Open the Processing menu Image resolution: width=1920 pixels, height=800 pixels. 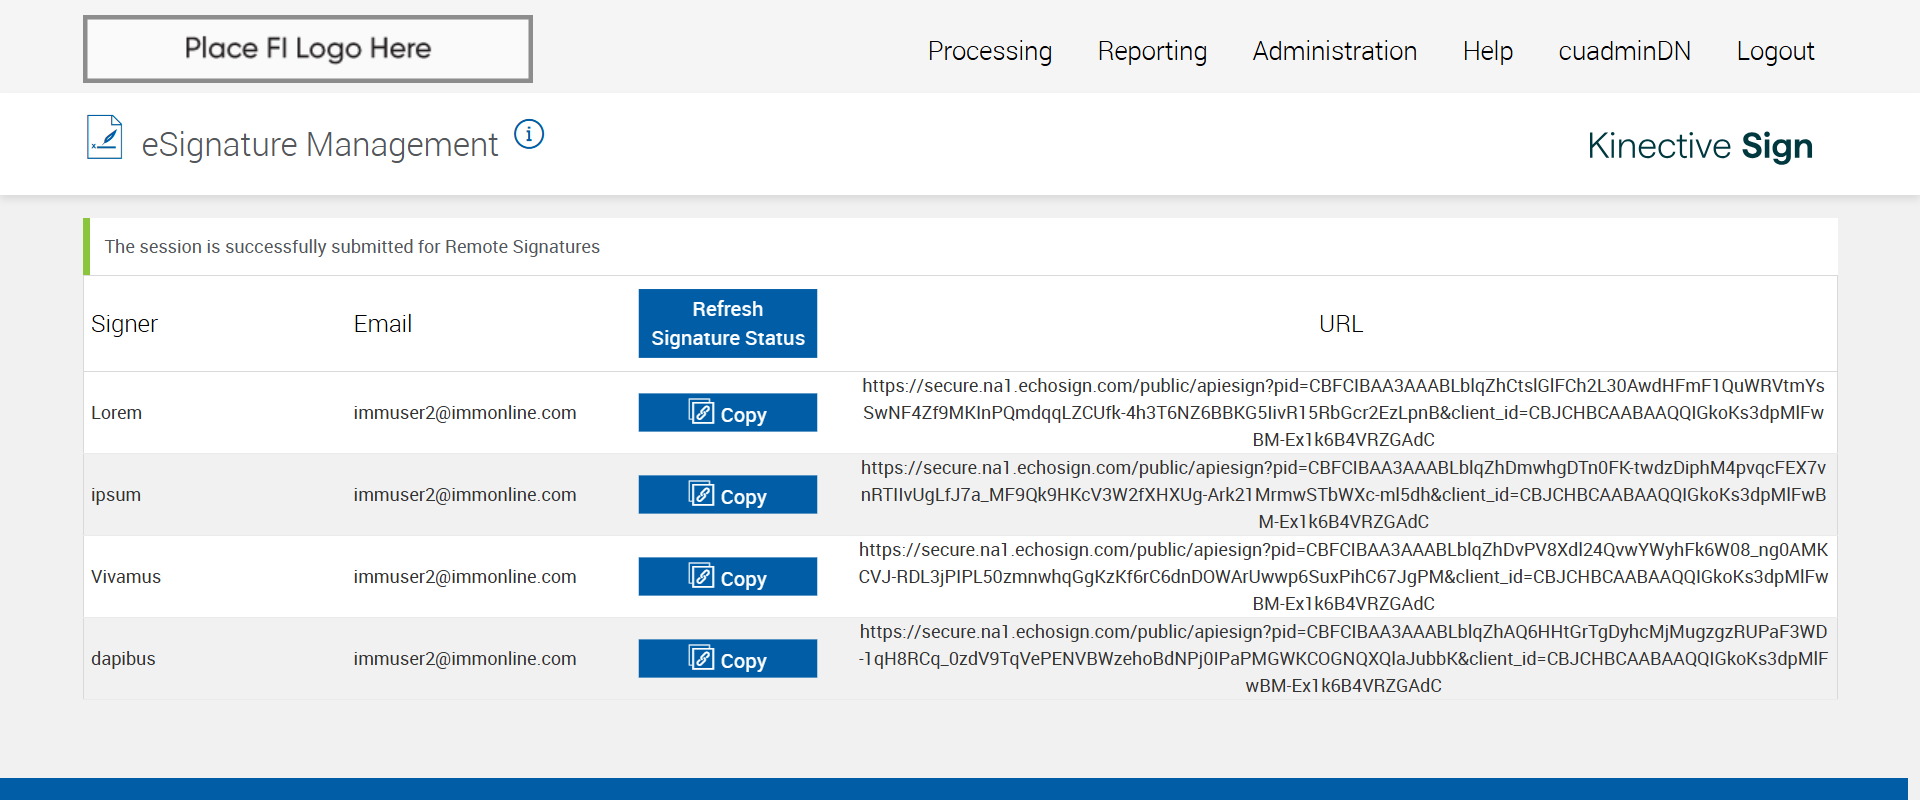pyautogui.click(x=989, y=51)
